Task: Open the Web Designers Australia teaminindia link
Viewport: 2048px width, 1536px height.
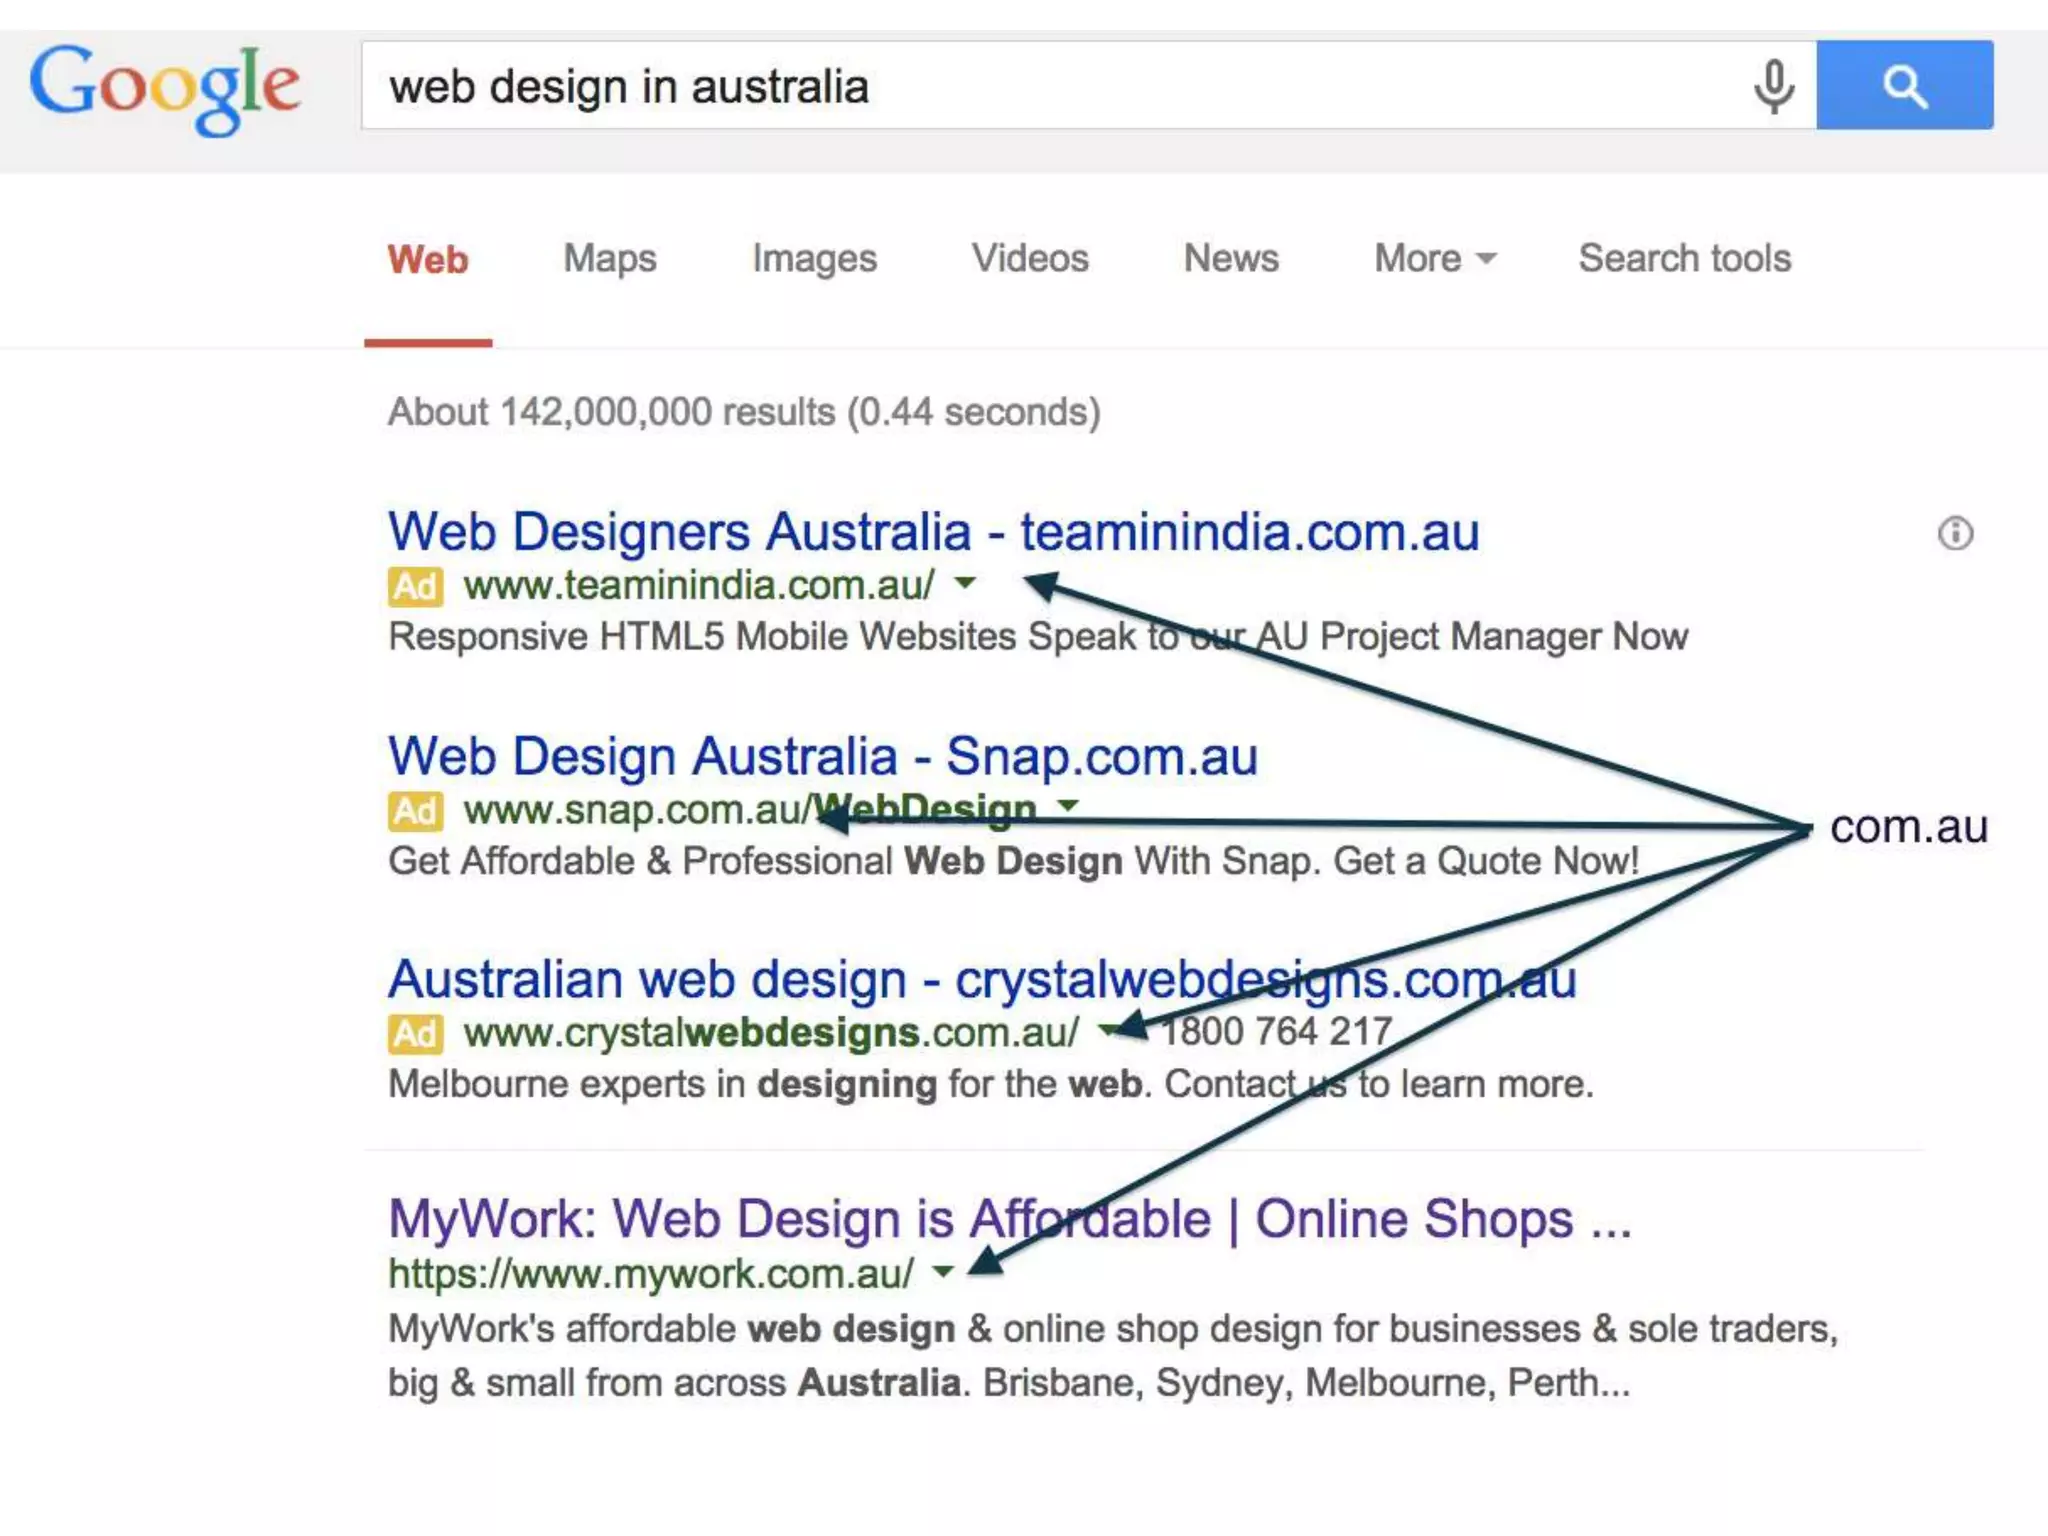Action: [x=932, y=531]
